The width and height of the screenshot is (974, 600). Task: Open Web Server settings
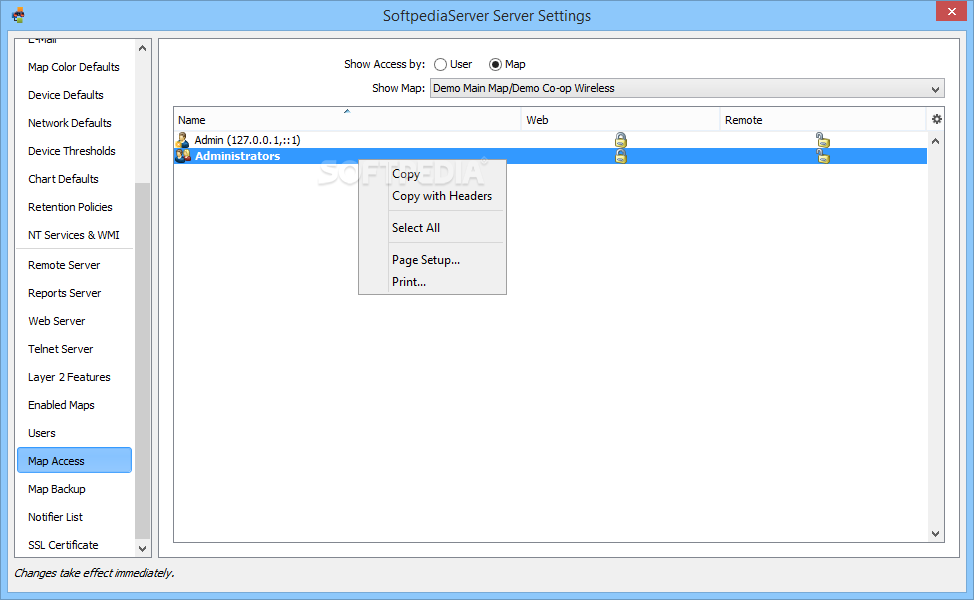coord(74,321)
